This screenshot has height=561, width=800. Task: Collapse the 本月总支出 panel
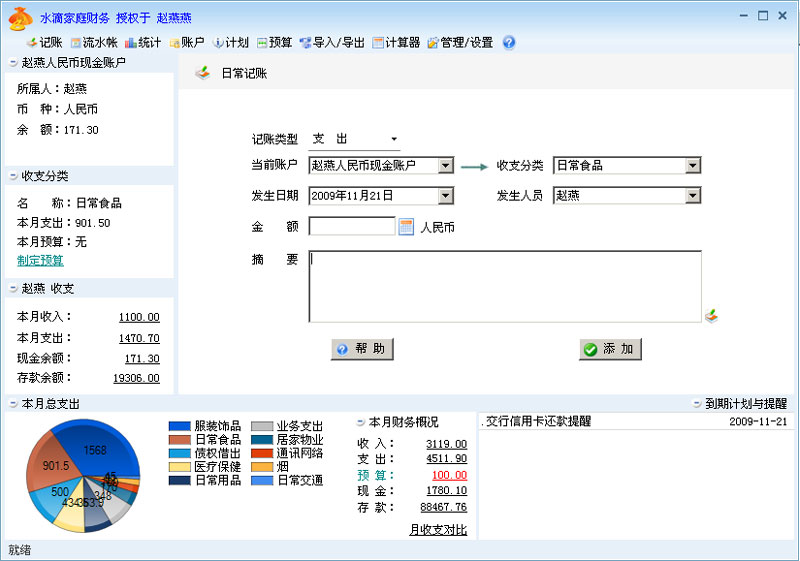(x=13, y=404)
